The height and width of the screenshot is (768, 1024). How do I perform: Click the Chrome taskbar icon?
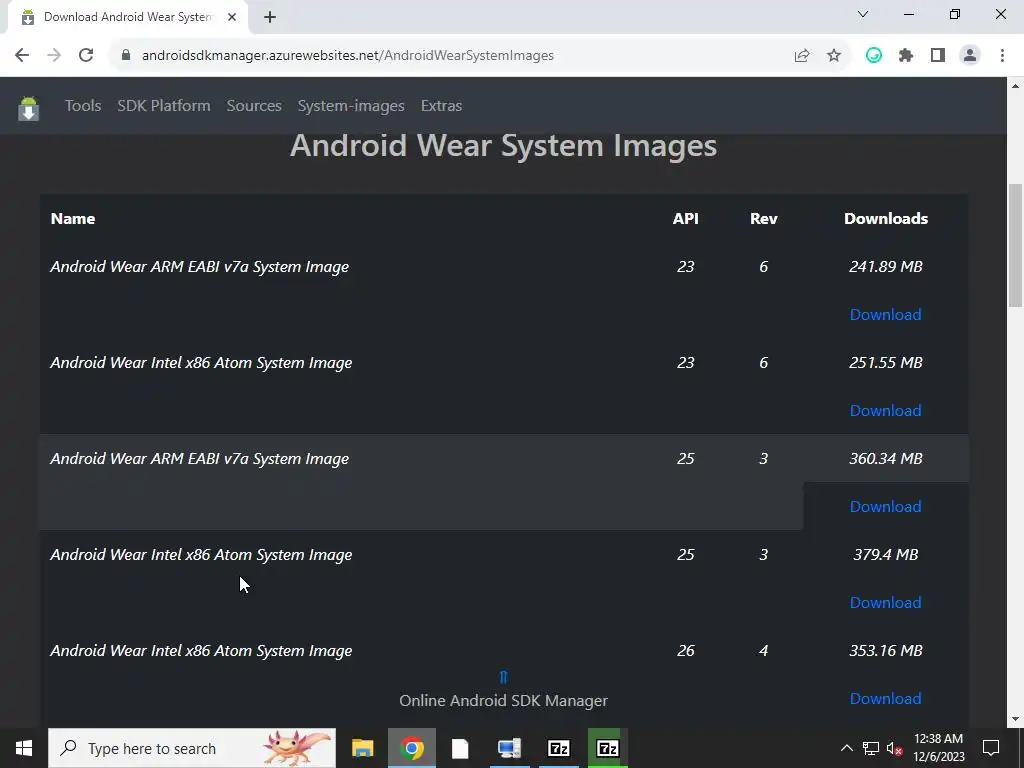[411, 748]
